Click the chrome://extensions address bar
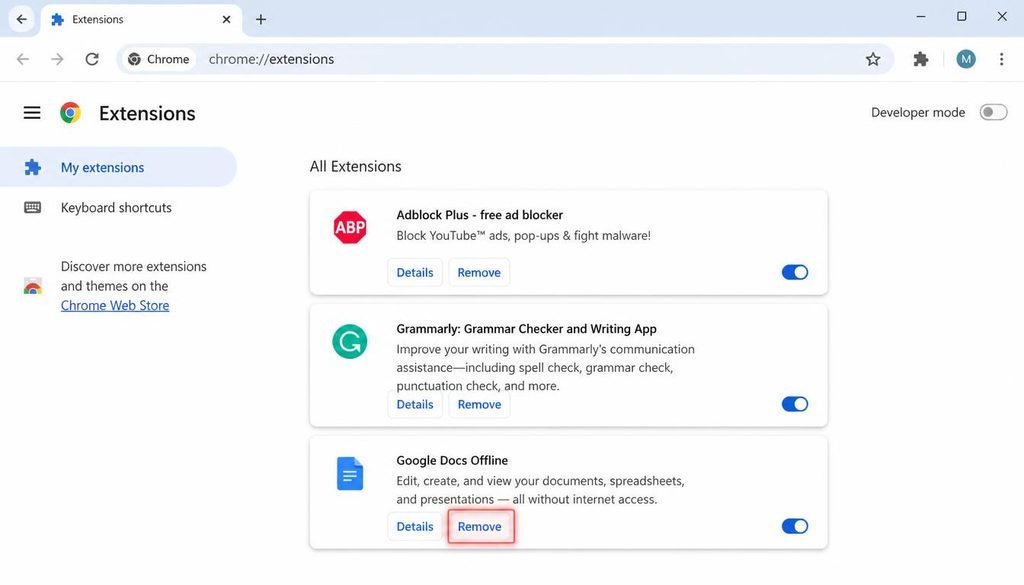Image resolution: width=1024 pixels, height=585 pixels. tap(503, 59)
